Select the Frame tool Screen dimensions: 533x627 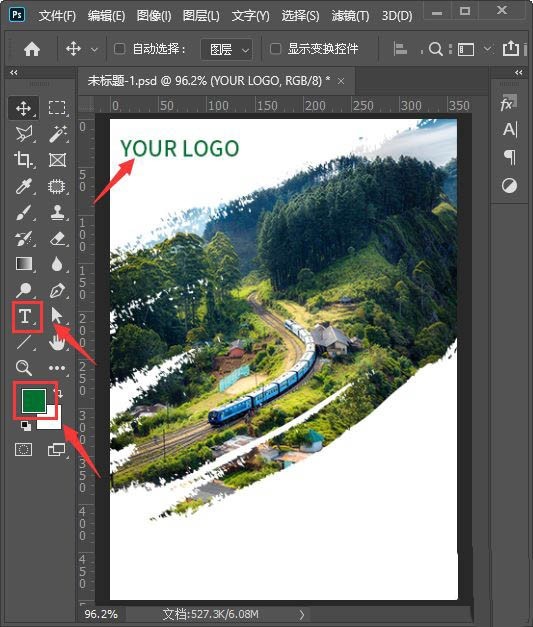(57, 160)
